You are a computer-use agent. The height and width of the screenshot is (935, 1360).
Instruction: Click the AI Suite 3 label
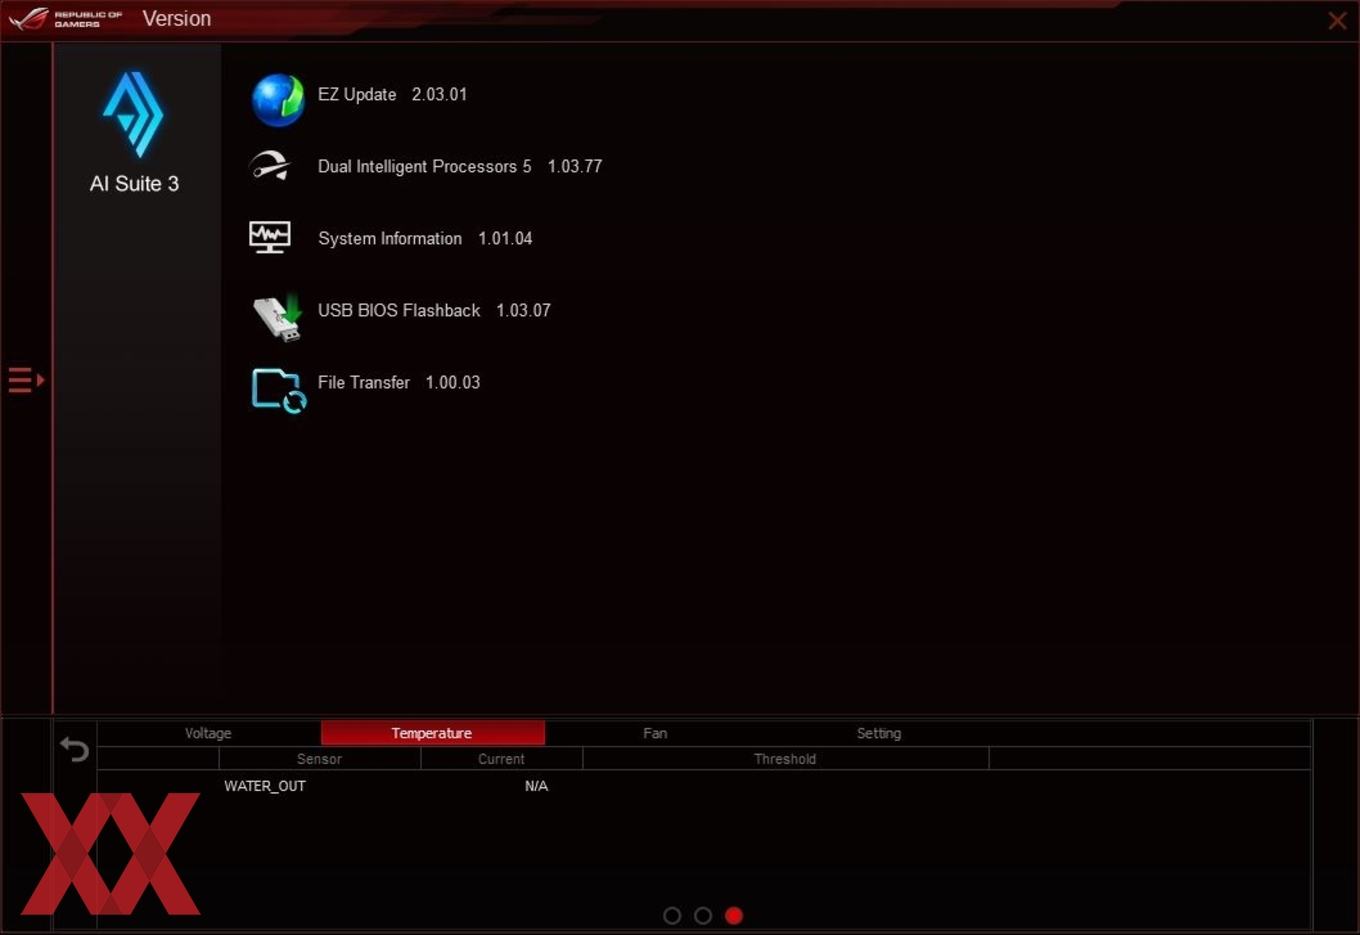click(134, 184)
